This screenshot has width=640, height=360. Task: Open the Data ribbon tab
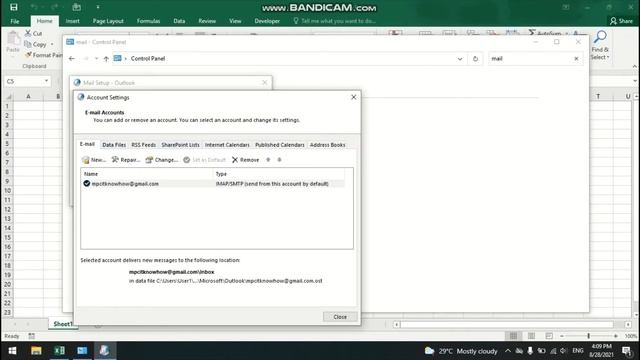(179, 21)
